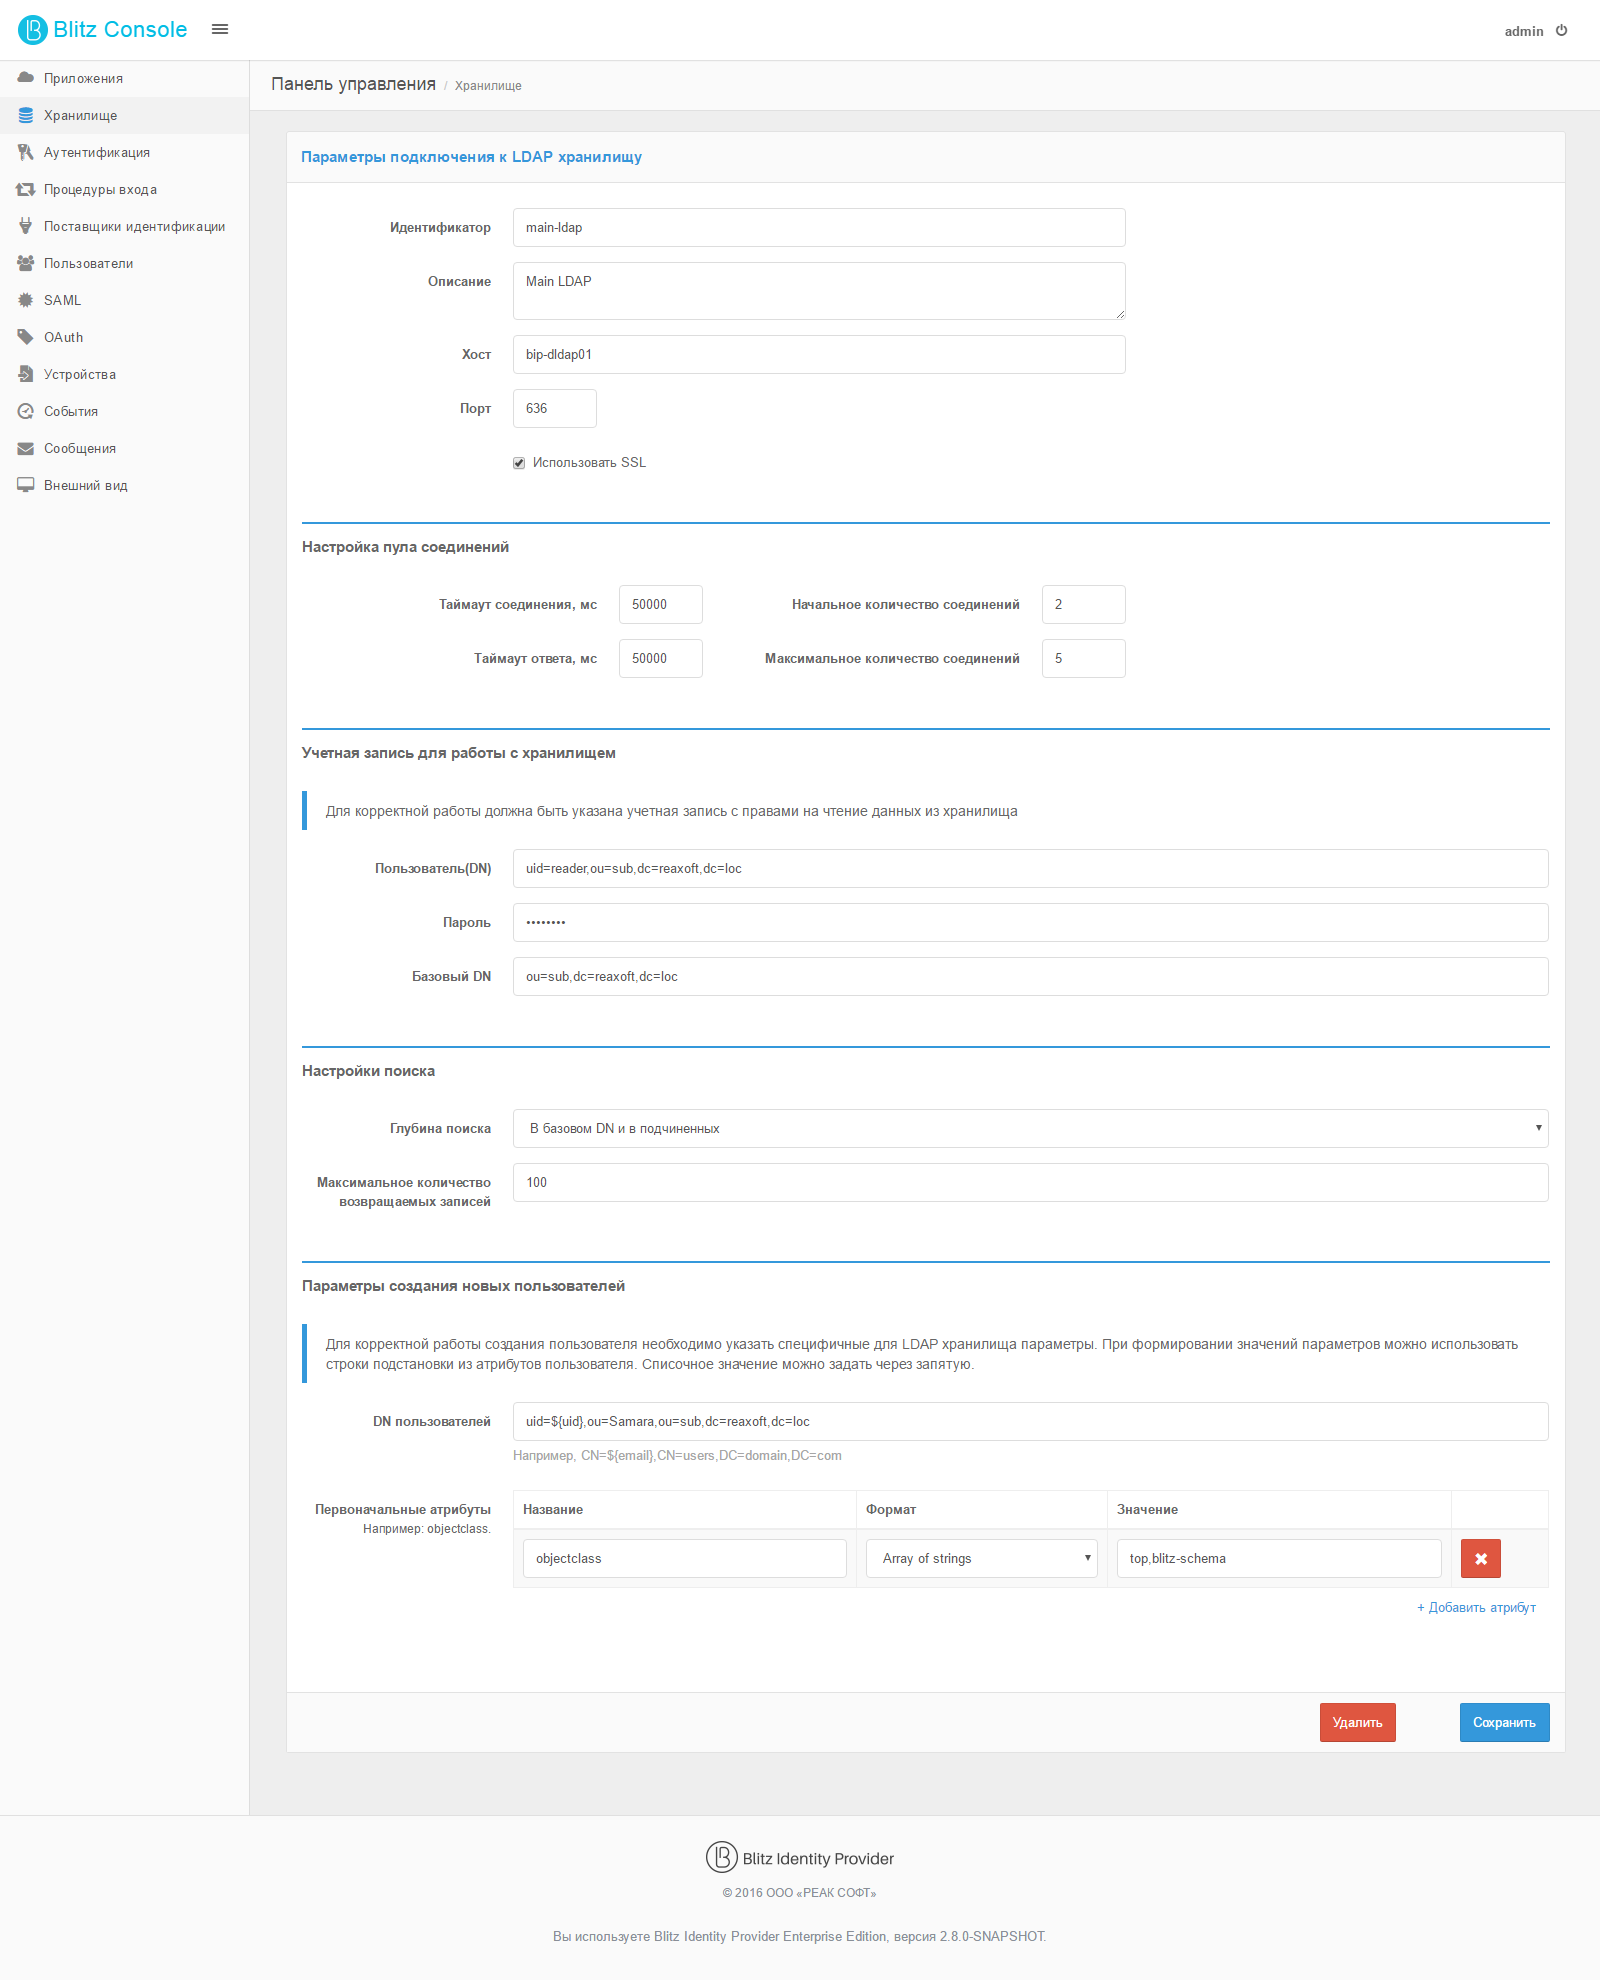Screen dimensions: 1600x1980
Task: Click the Формат column header
Action: [891, 1509]
